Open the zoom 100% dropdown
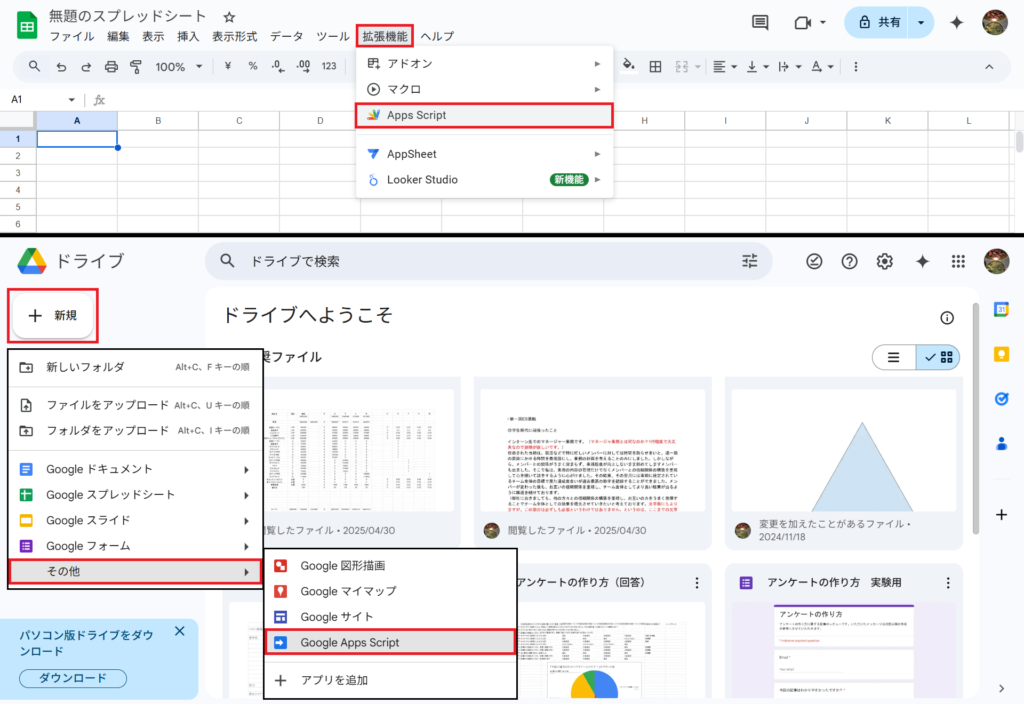Screen dimensions: 1024x704 click(x=178, y=67)
